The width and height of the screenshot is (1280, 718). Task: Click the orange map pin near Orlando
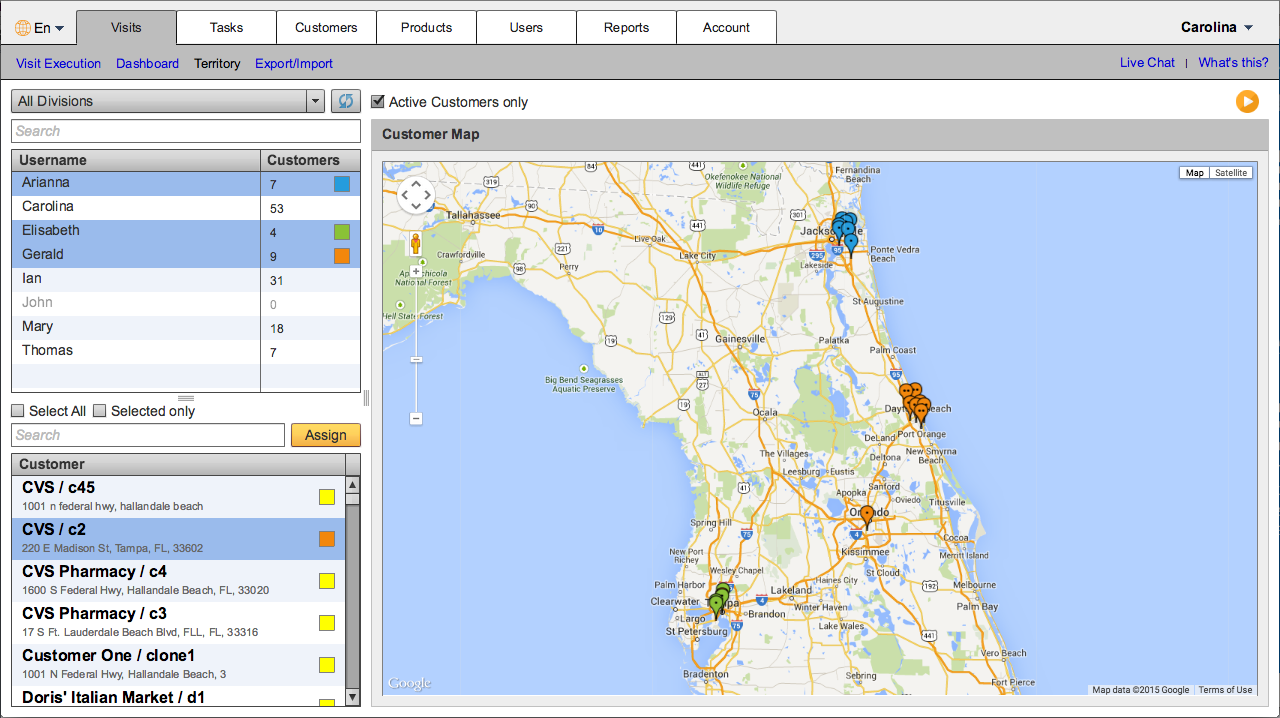pyautogui.click(x=867, y=515)
